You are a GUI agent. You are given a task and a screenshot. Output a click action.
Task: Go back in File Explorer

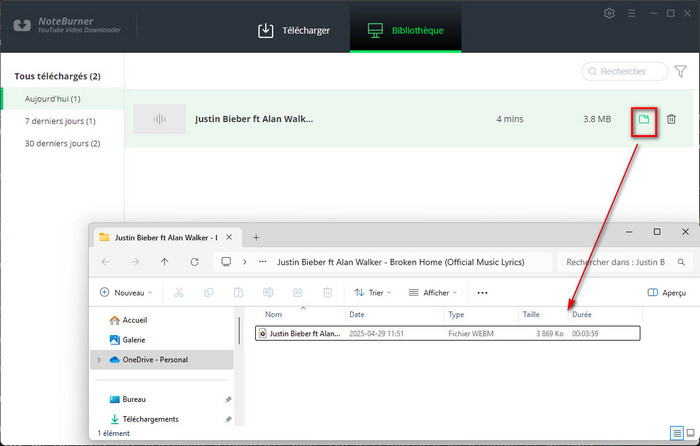105,262
